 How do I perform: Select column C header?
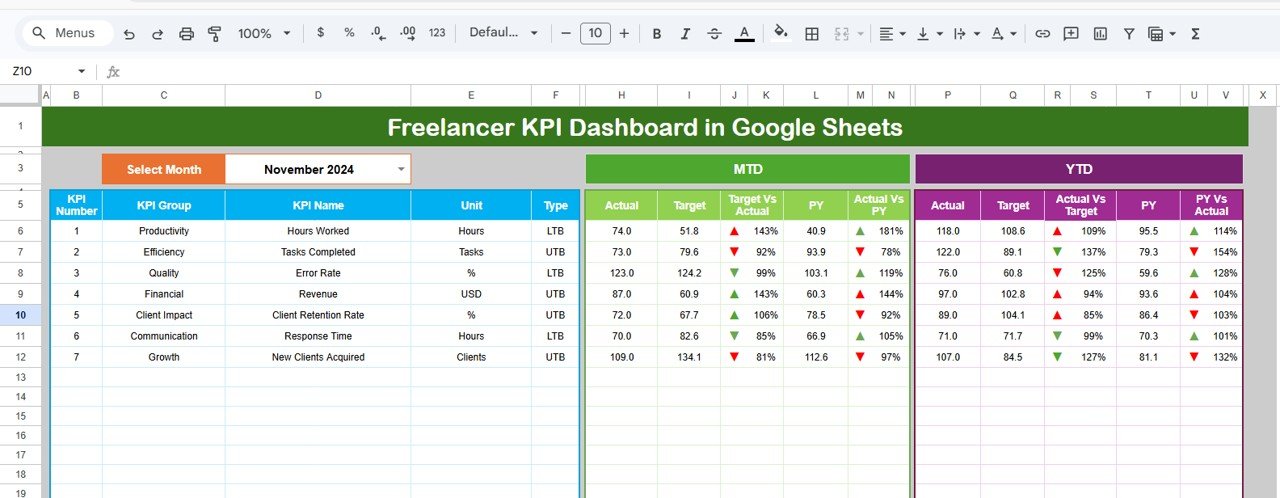click(x=163, y=95)
